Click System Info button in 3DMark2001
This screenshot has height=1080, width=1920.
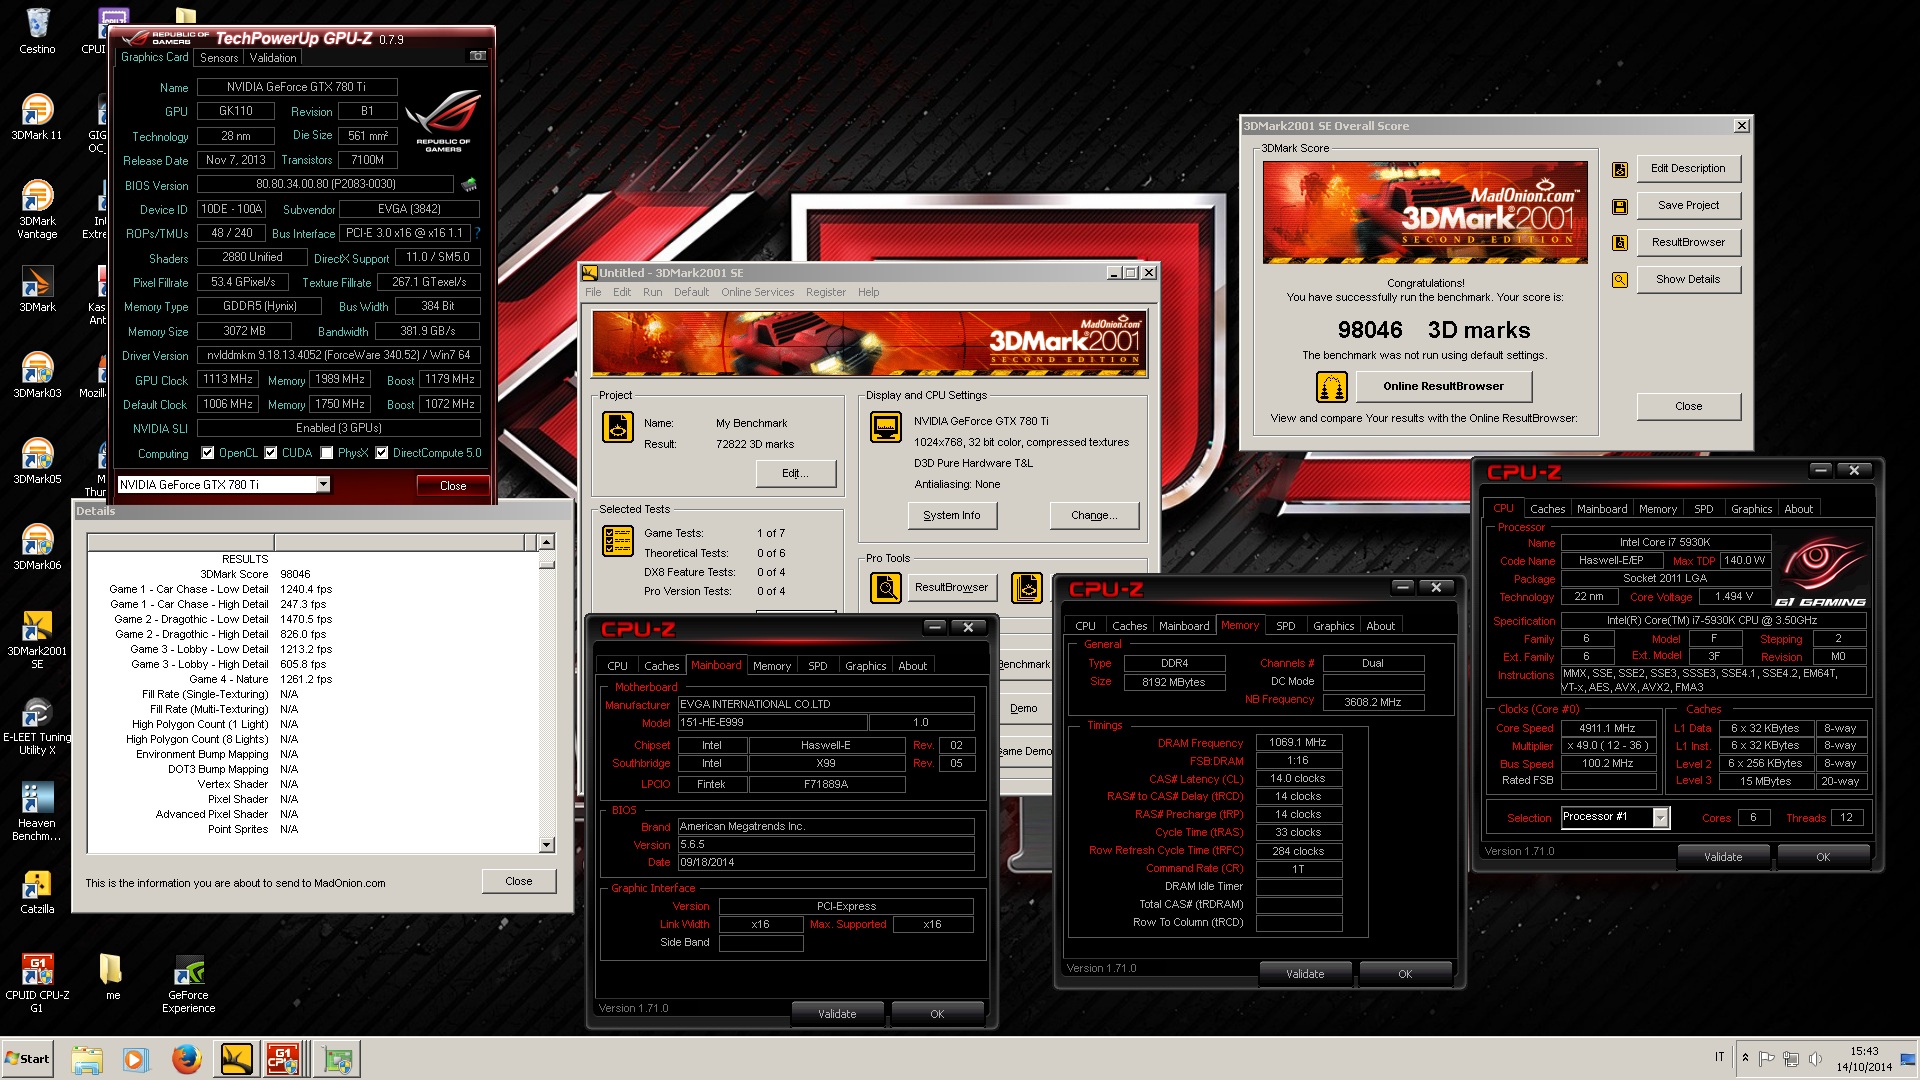tap(951, 516)
